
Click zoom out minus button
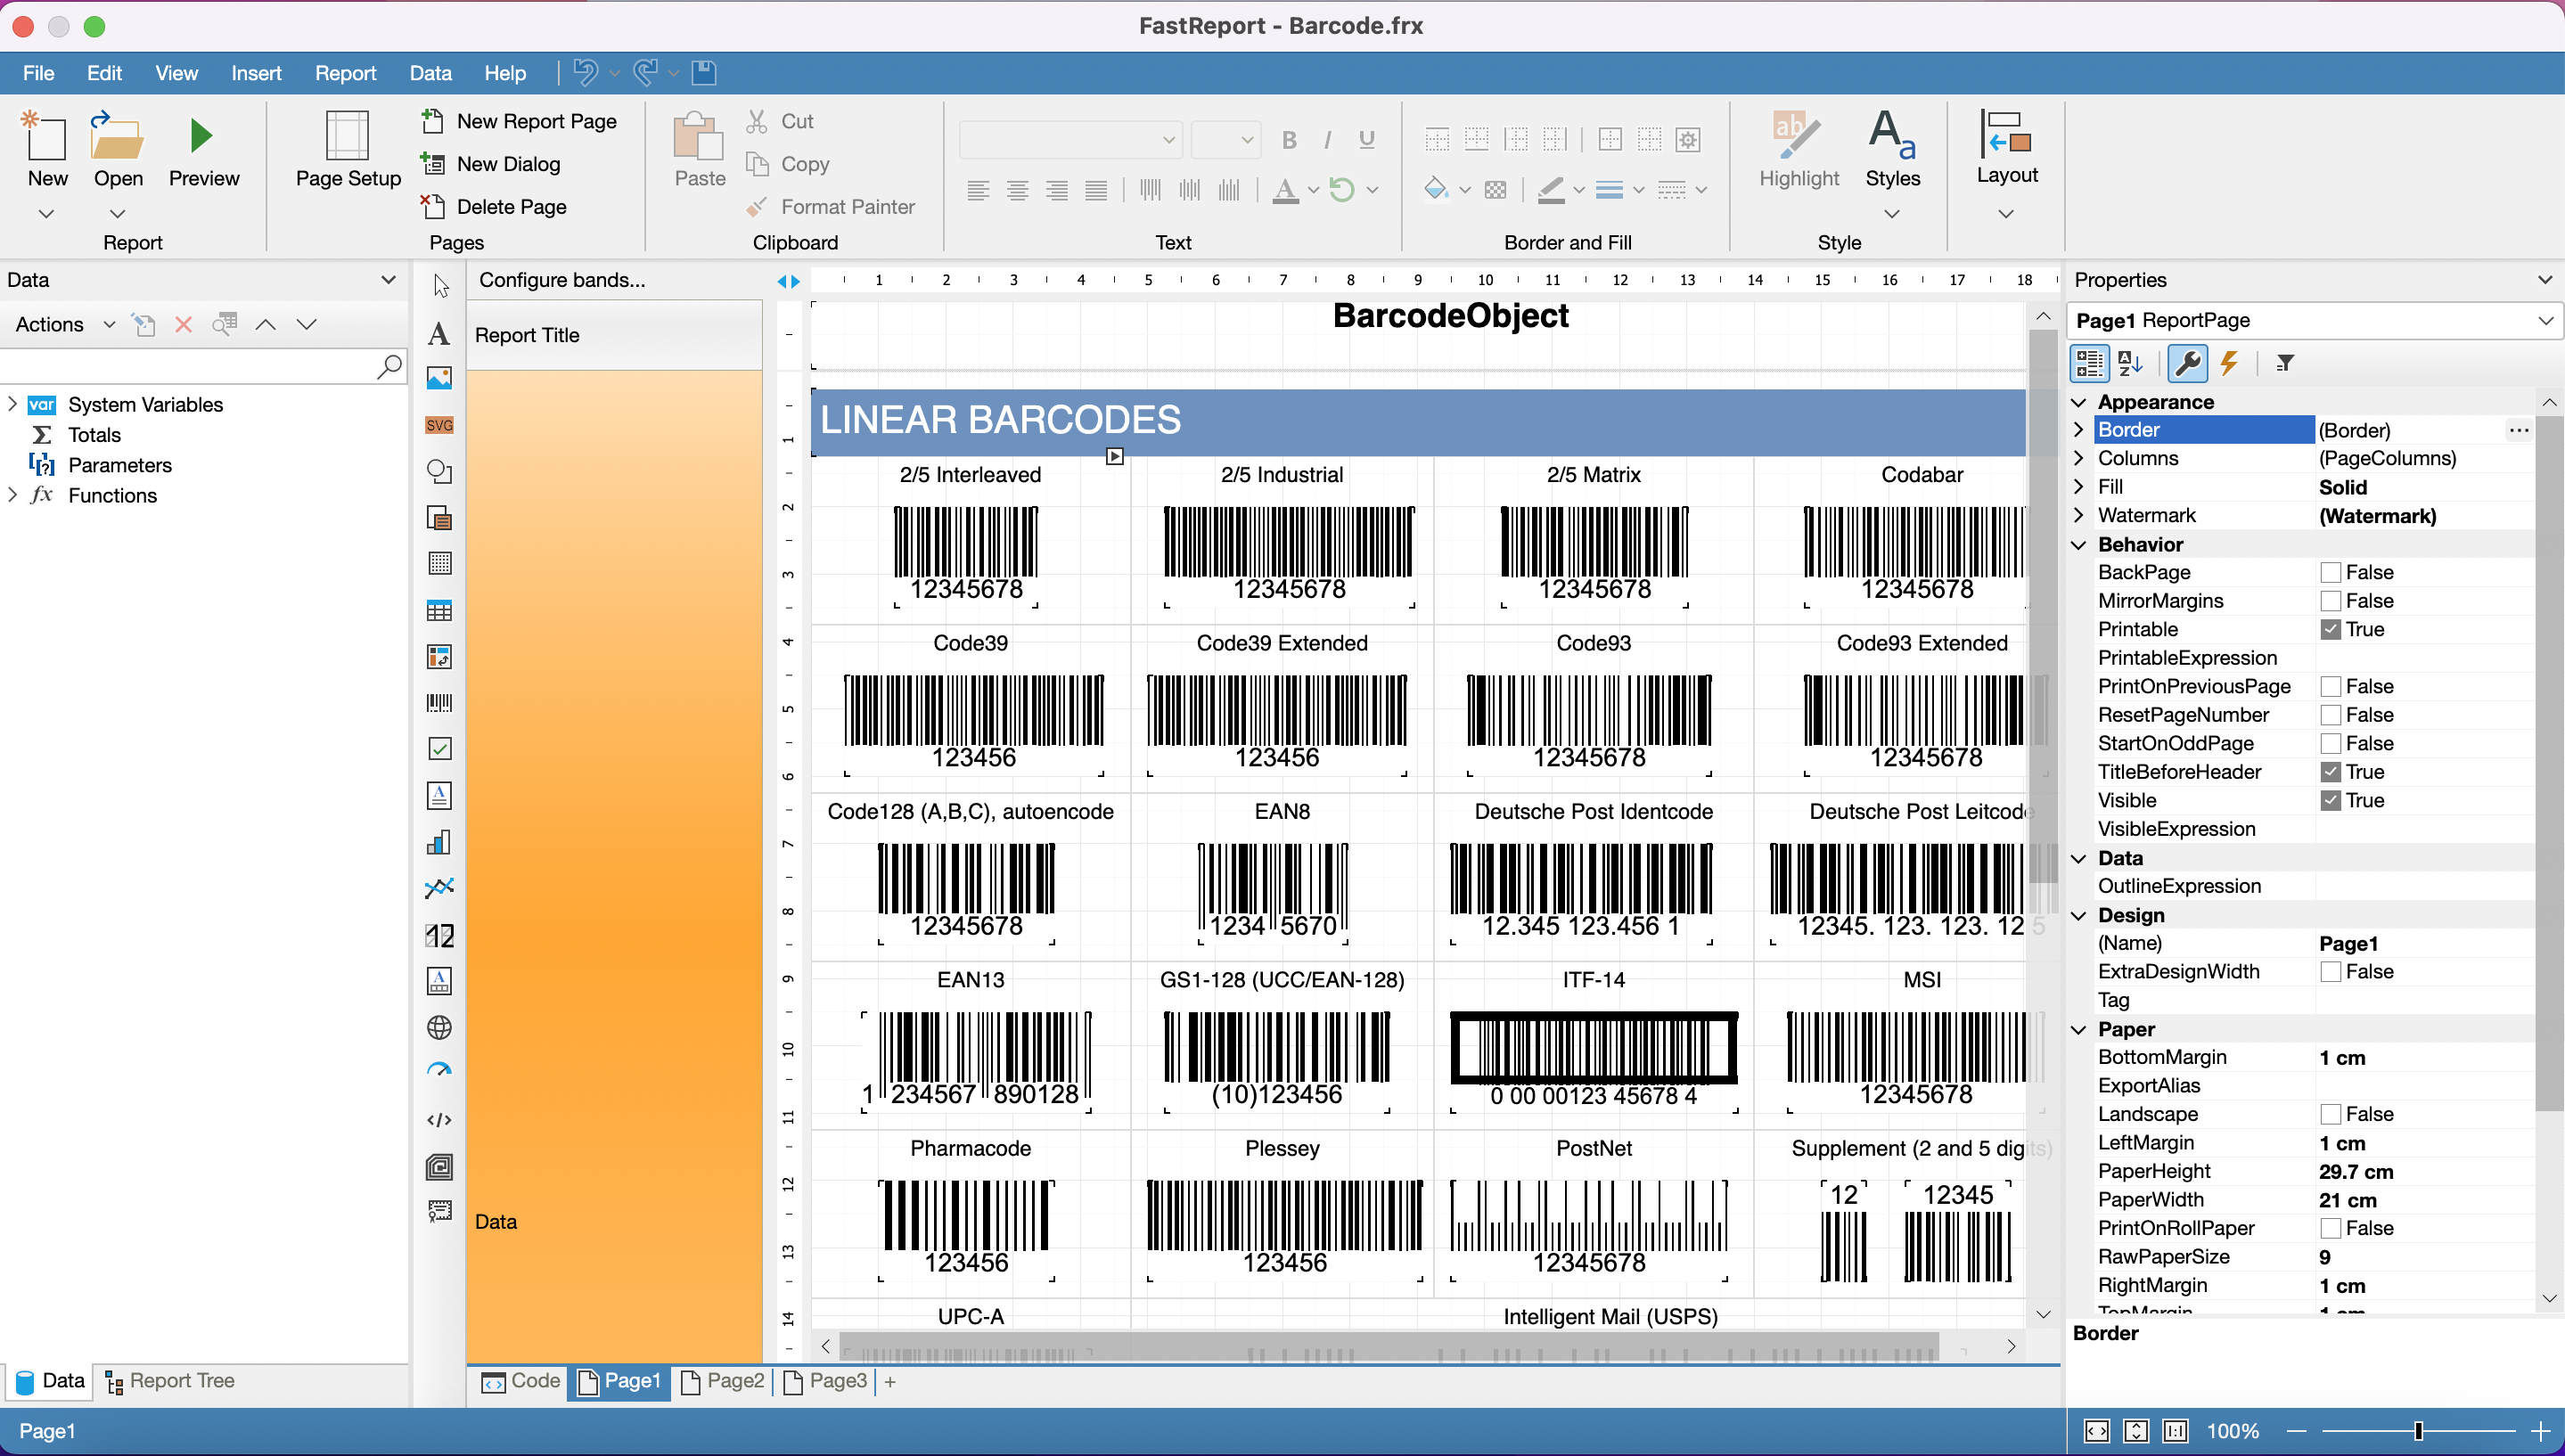tap(2296, 1431)
